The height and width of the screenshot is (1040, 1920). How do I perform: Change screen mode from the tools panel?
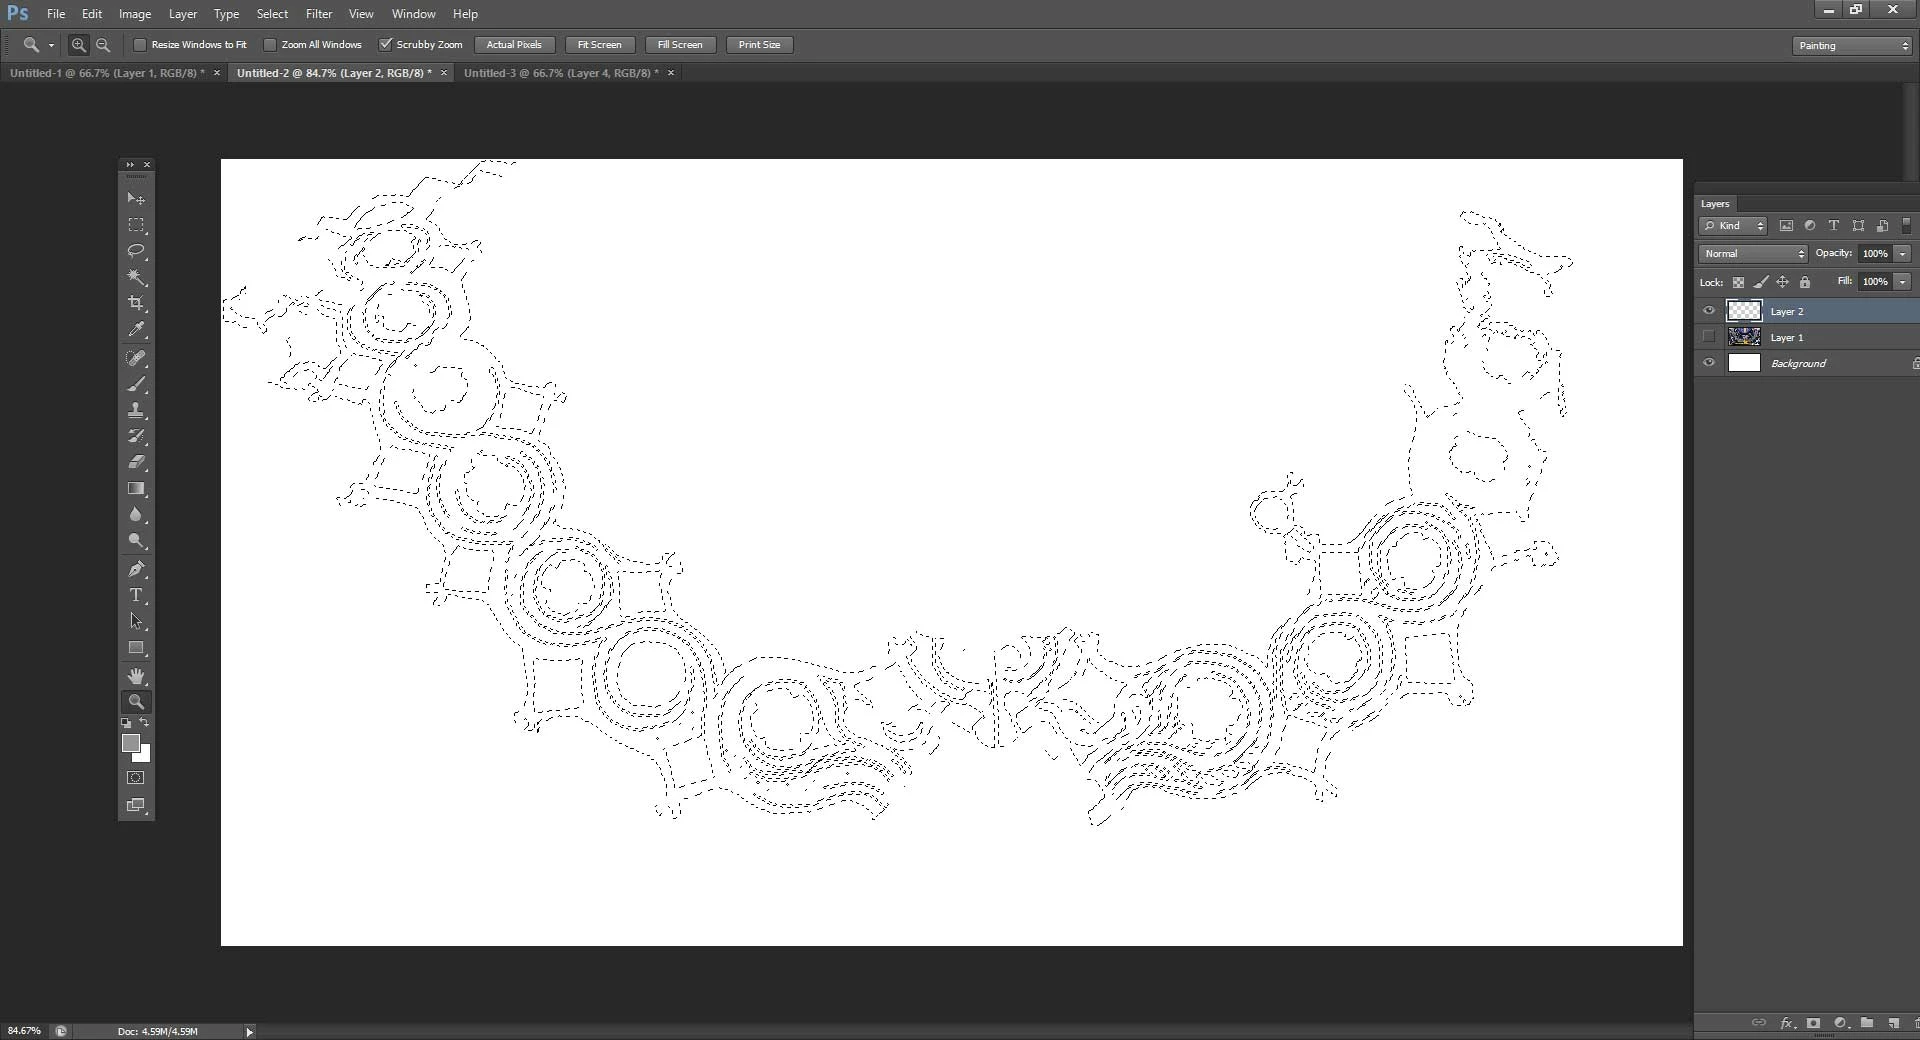(136, 805)
